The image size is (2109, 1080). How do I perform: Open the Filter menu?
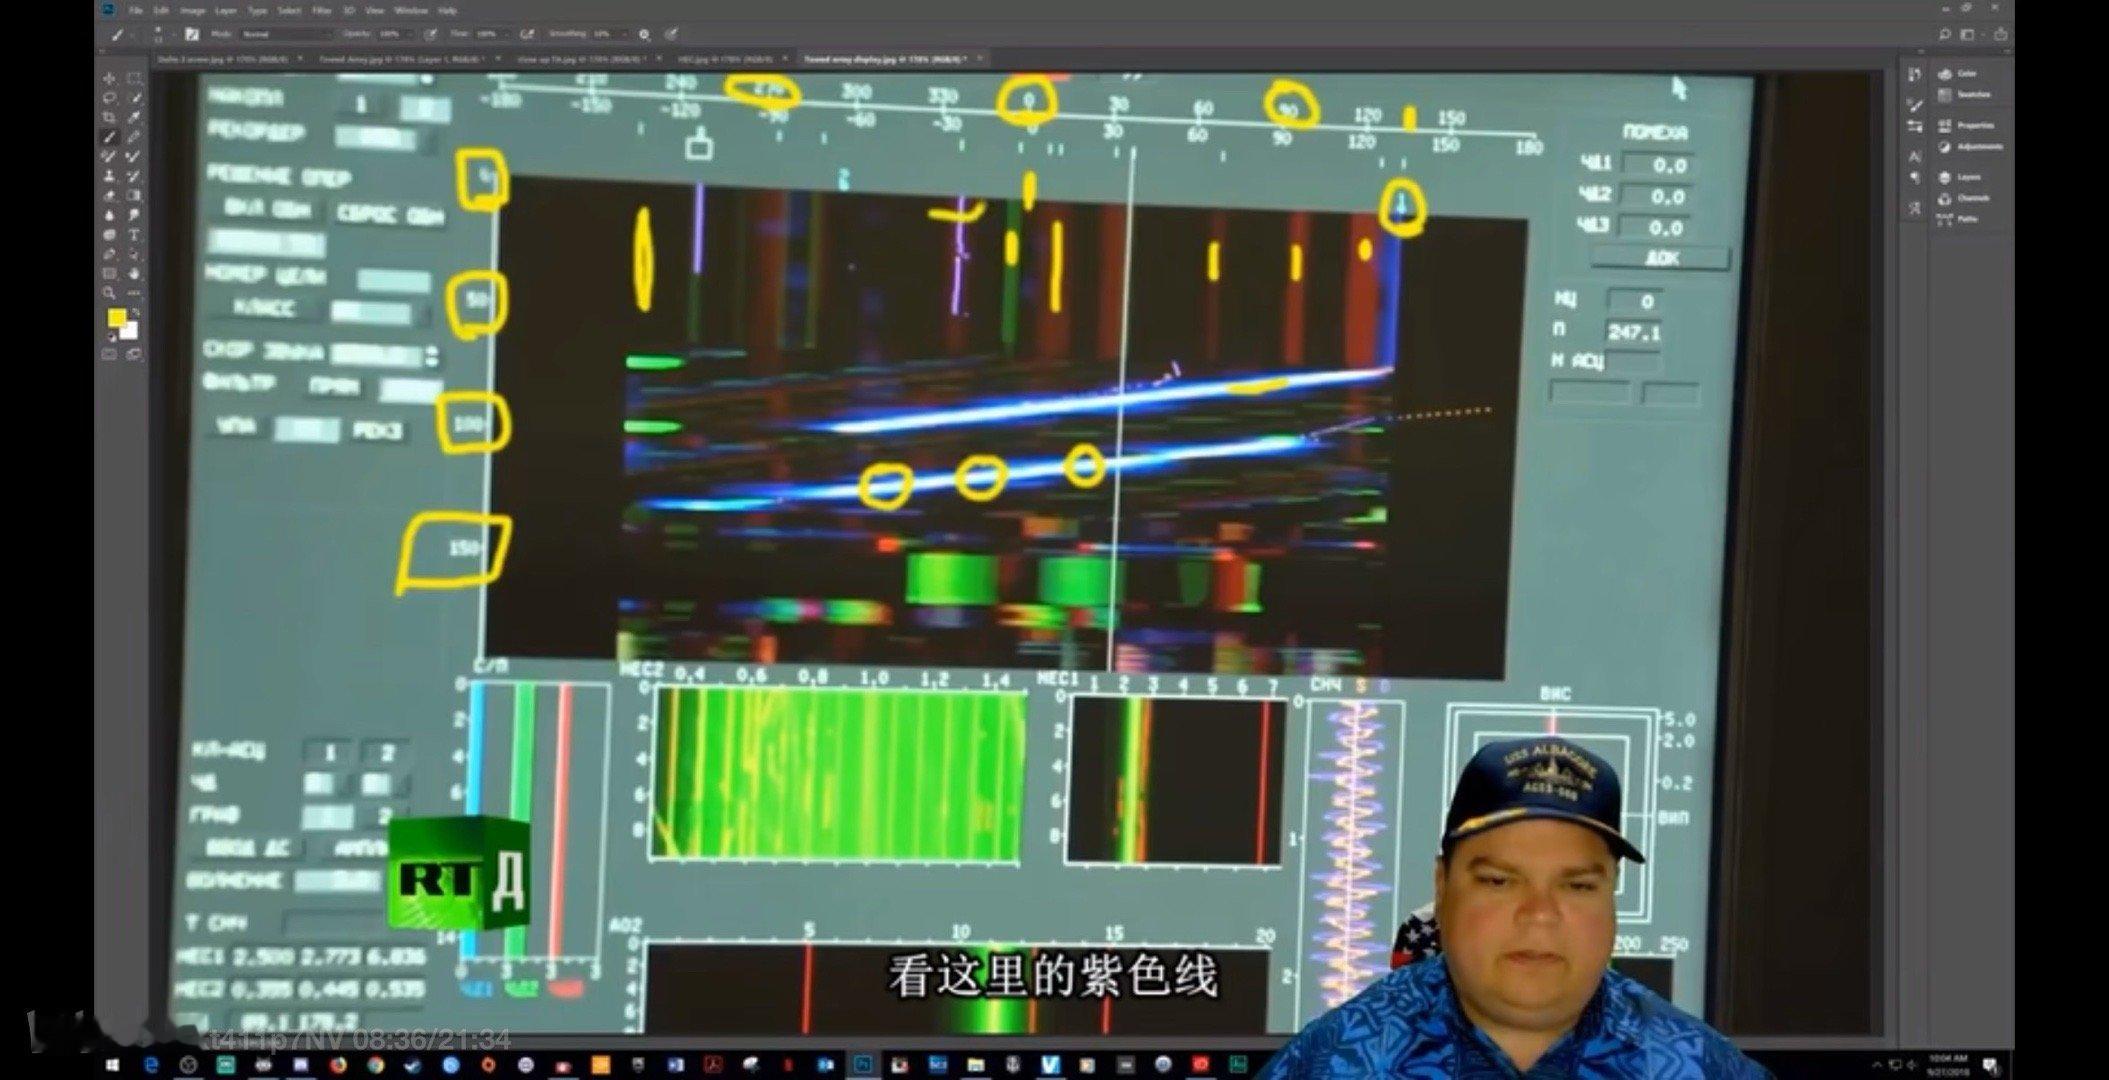pyautogui.click(x=321, y=10)
